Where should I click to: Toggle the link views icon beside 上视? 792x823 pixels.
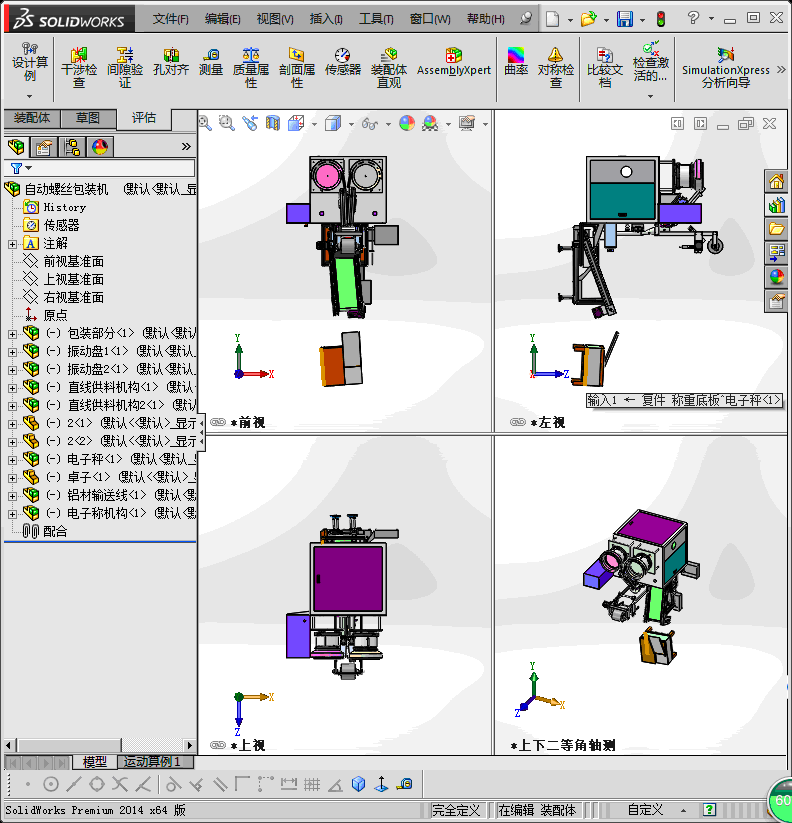218,745
